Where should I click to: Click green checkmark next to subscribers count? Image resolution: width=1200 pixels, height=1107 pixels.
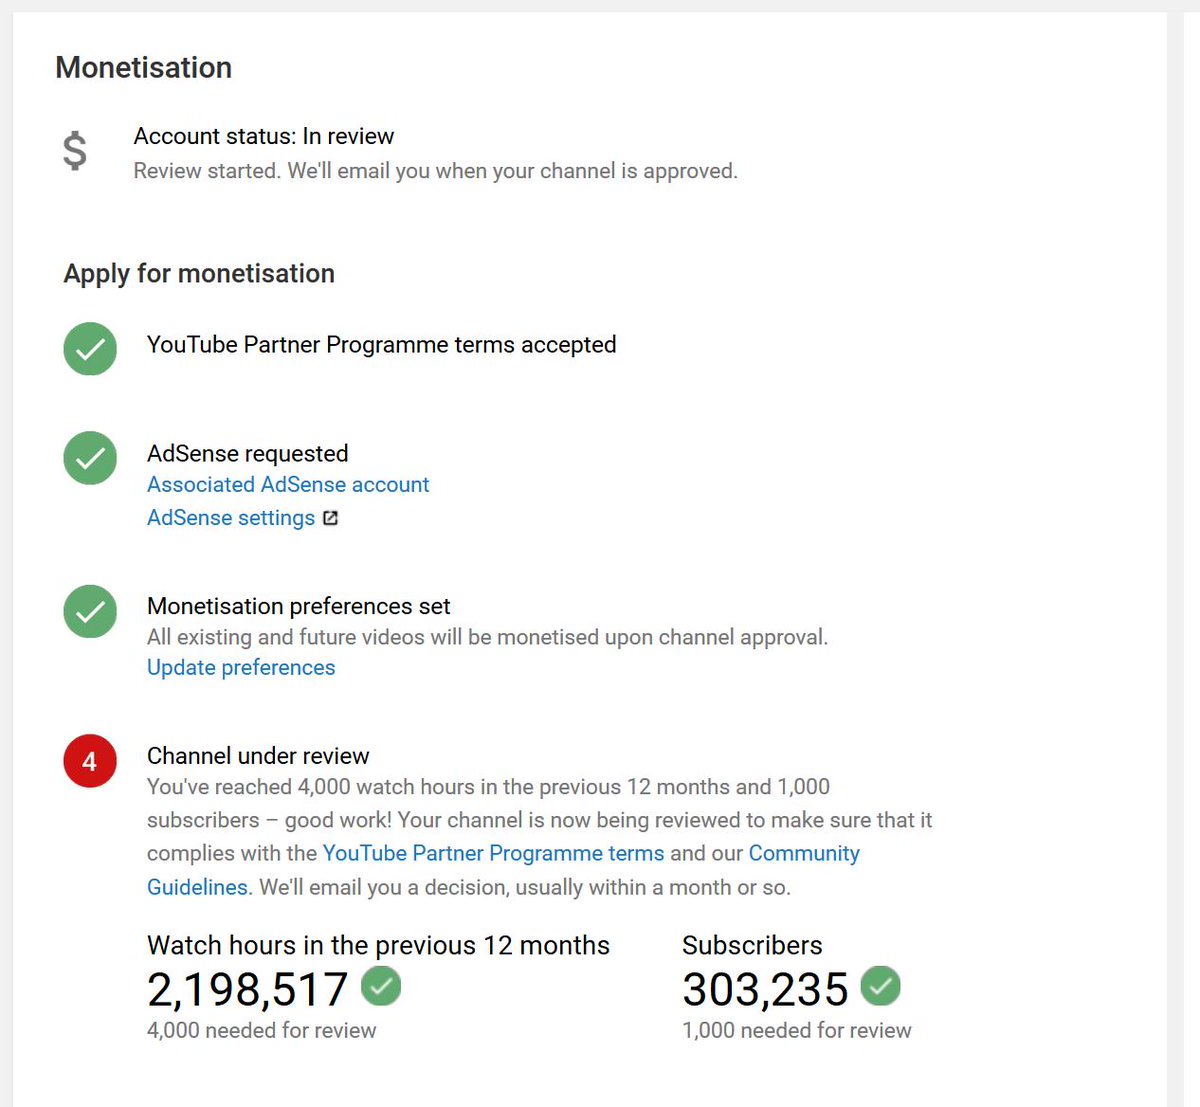pyautogui.click(x=880, y=986)
